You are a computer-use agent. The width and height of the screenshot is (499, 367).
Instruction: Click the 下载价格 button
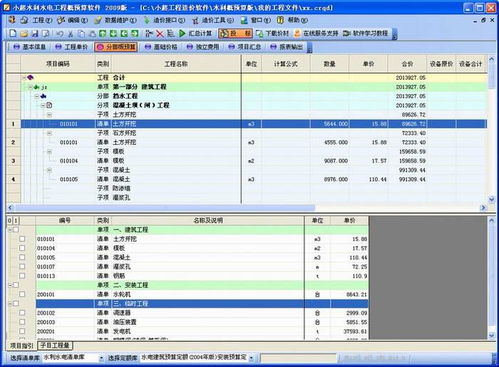pos(272,33)
